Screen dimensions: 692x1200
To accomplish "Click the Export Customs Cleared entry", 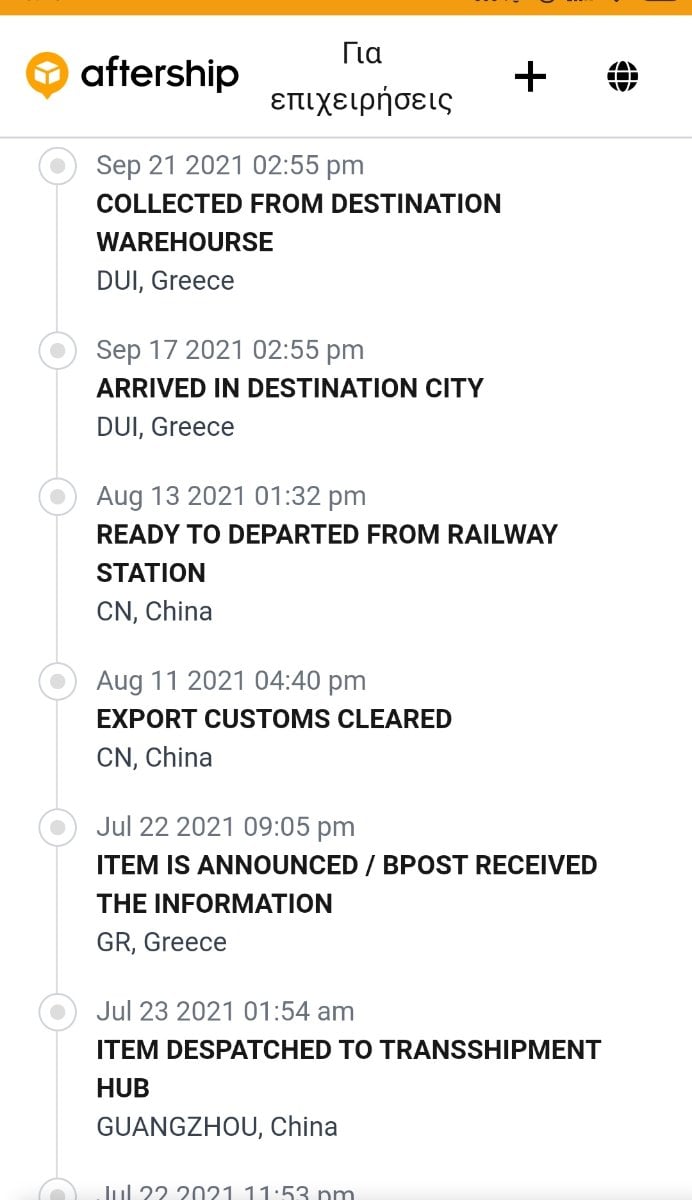I will (x=274, y=719).
